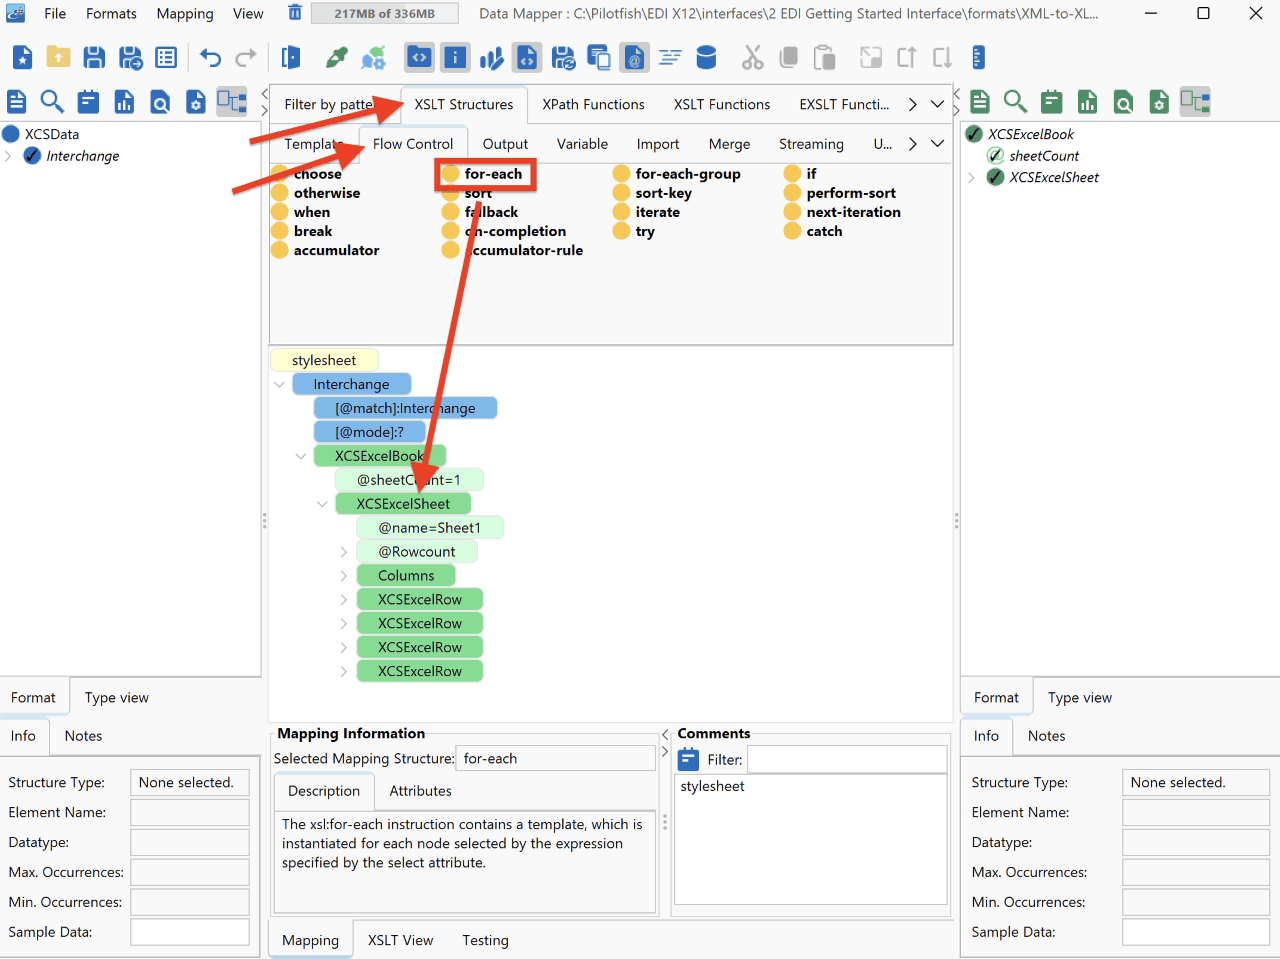Click the source panel document gear icon

(x=196, y=101)
